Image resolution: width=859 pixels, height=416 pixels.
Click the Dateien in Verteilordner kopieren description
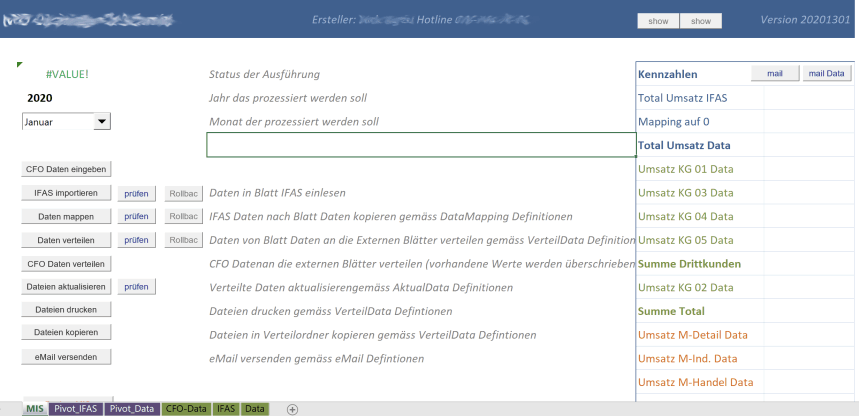373,335
